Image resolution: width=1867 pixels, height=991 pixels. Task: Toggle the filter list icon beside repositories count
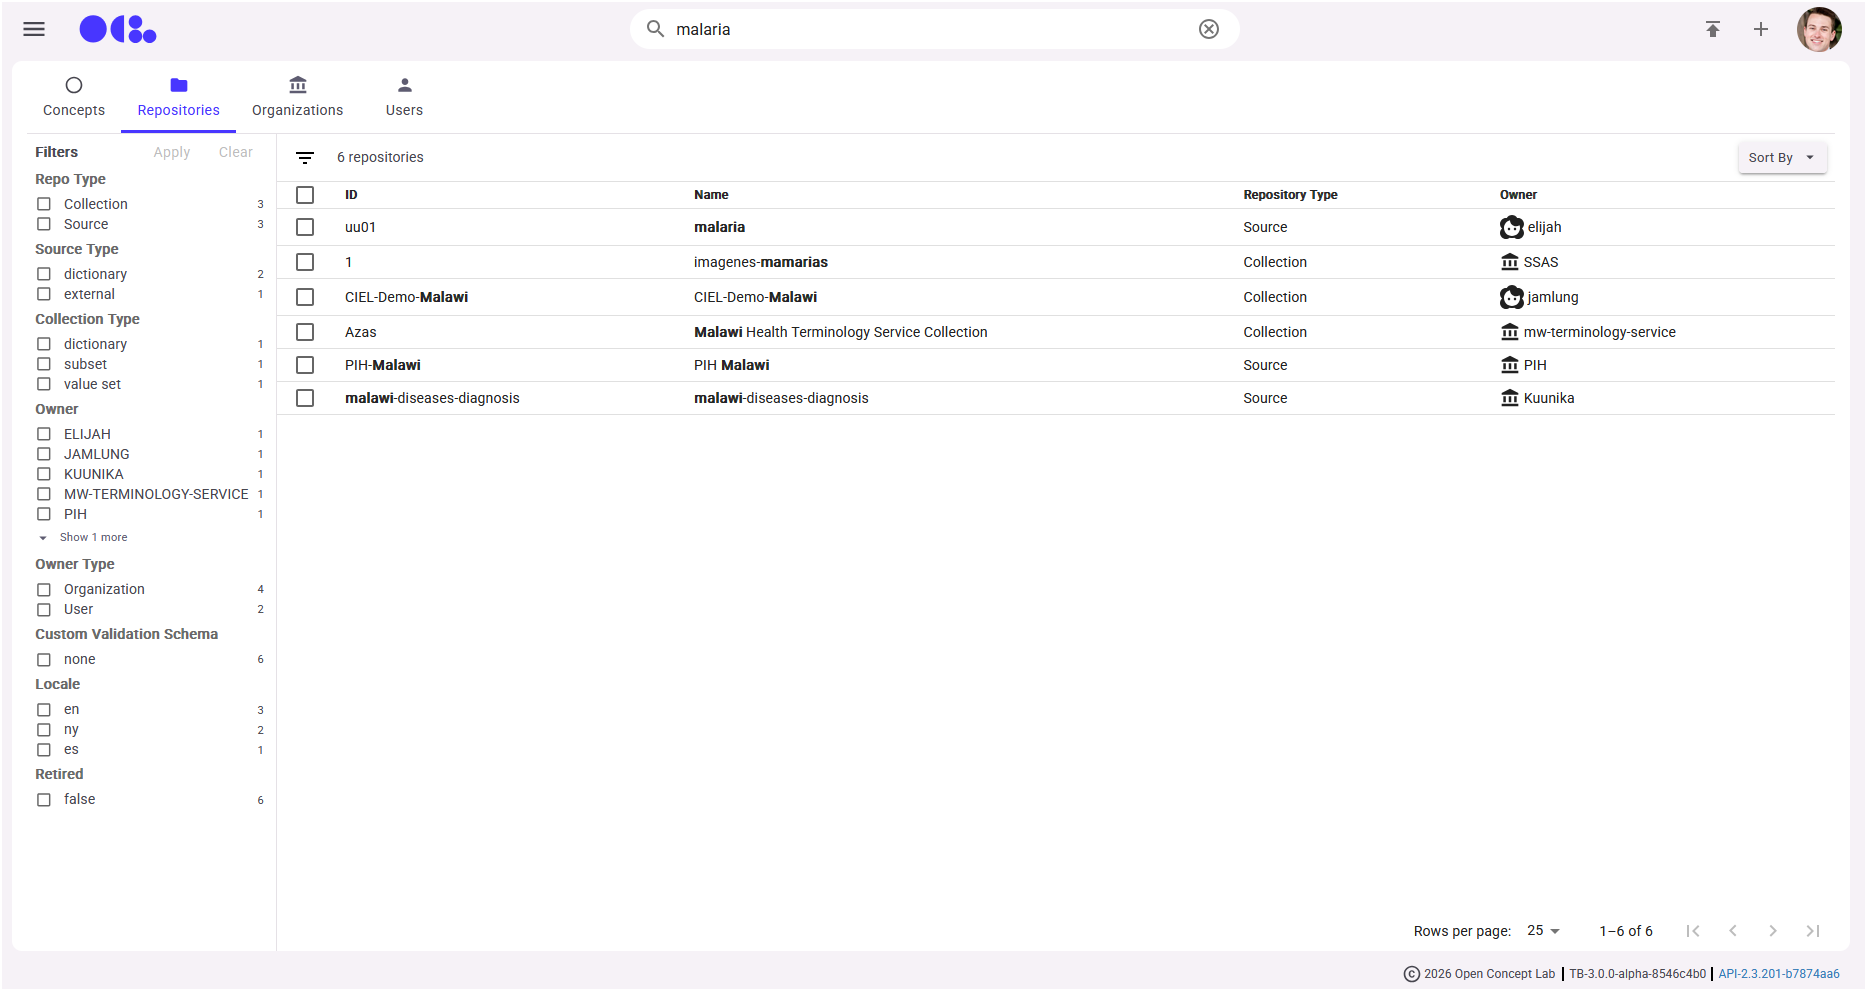pyautogui.click(x=305, y=158)
